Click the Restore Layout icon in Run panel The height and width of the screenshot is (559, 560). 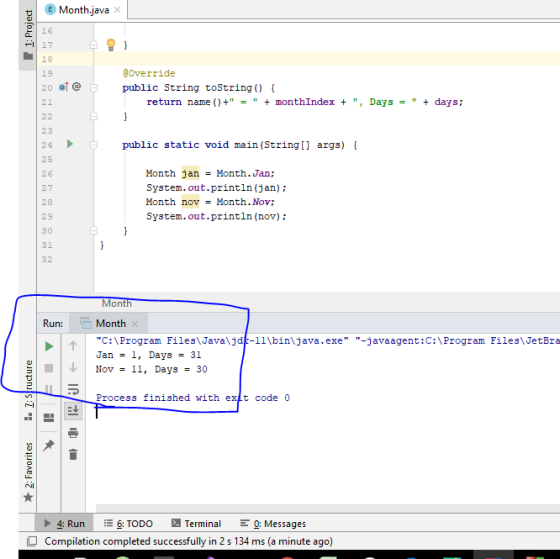pos(49,418)
